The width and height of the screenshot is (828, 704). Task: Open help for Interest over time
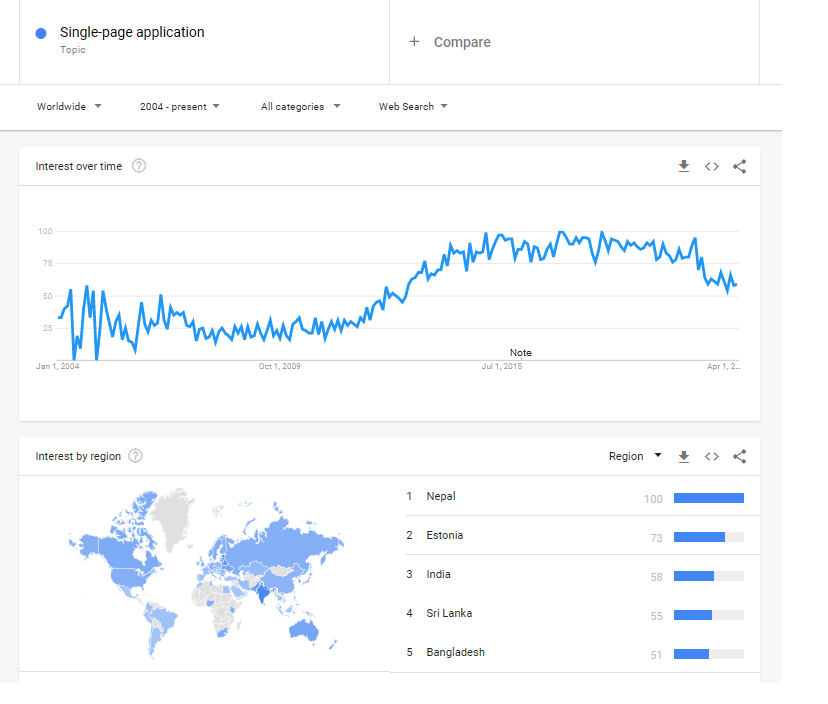coord(139,166)
